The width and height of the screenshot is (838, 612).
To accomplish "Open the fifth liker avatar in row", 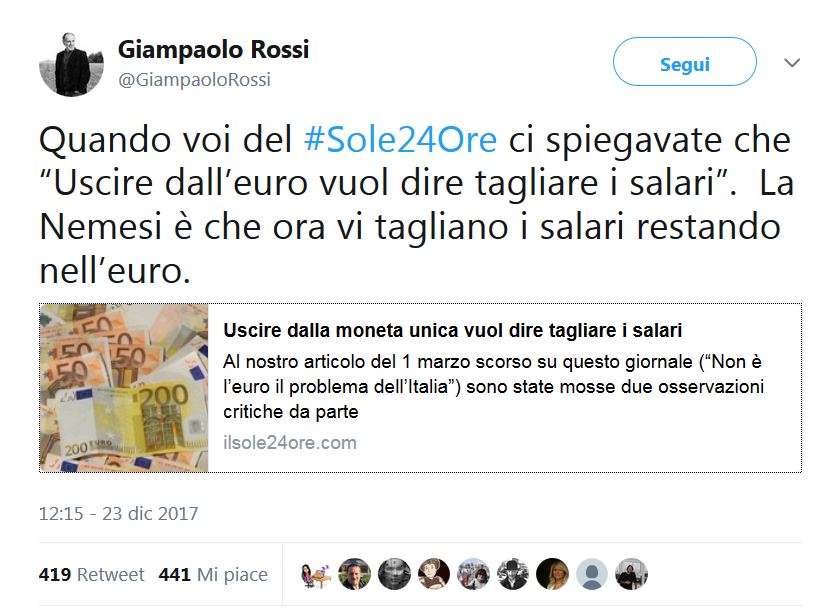I will pyautogui.click(x=474, y=574).
